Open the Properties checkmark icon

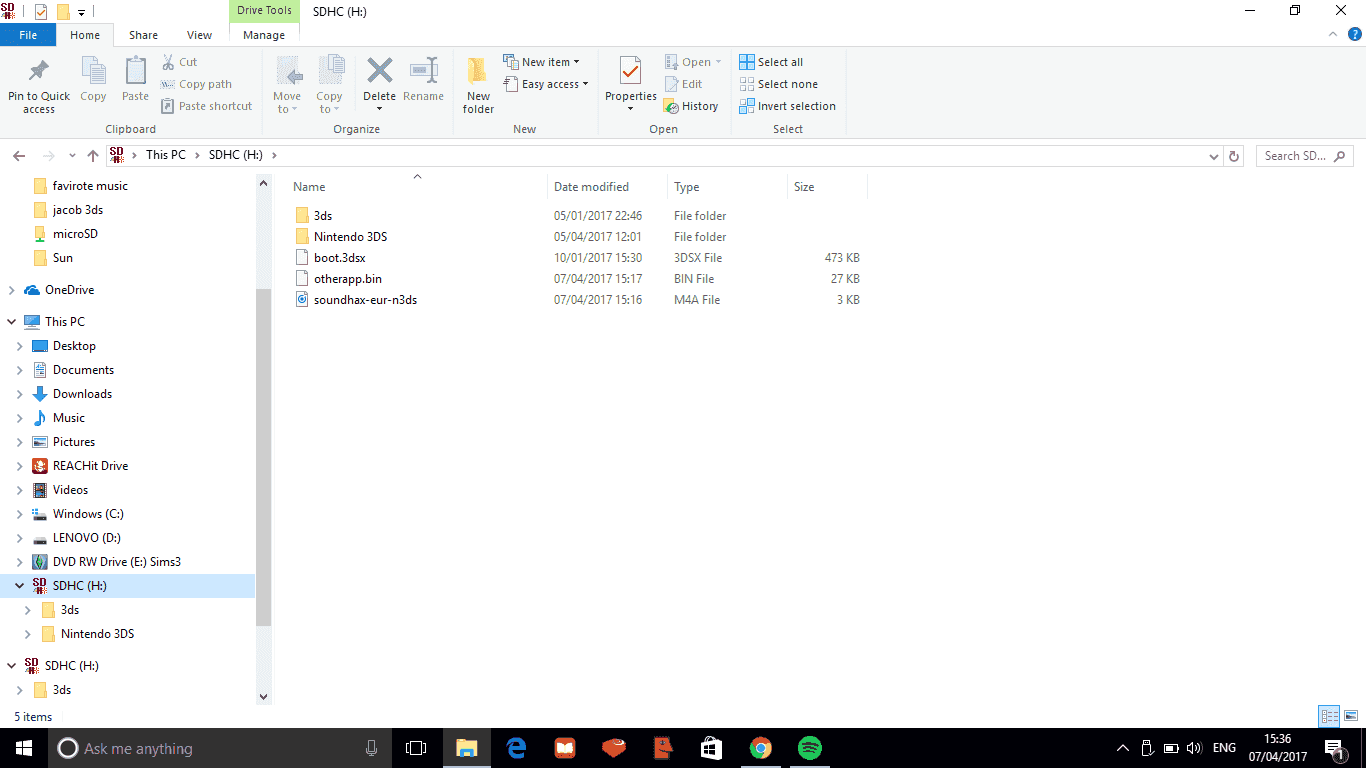pos(630,71)
